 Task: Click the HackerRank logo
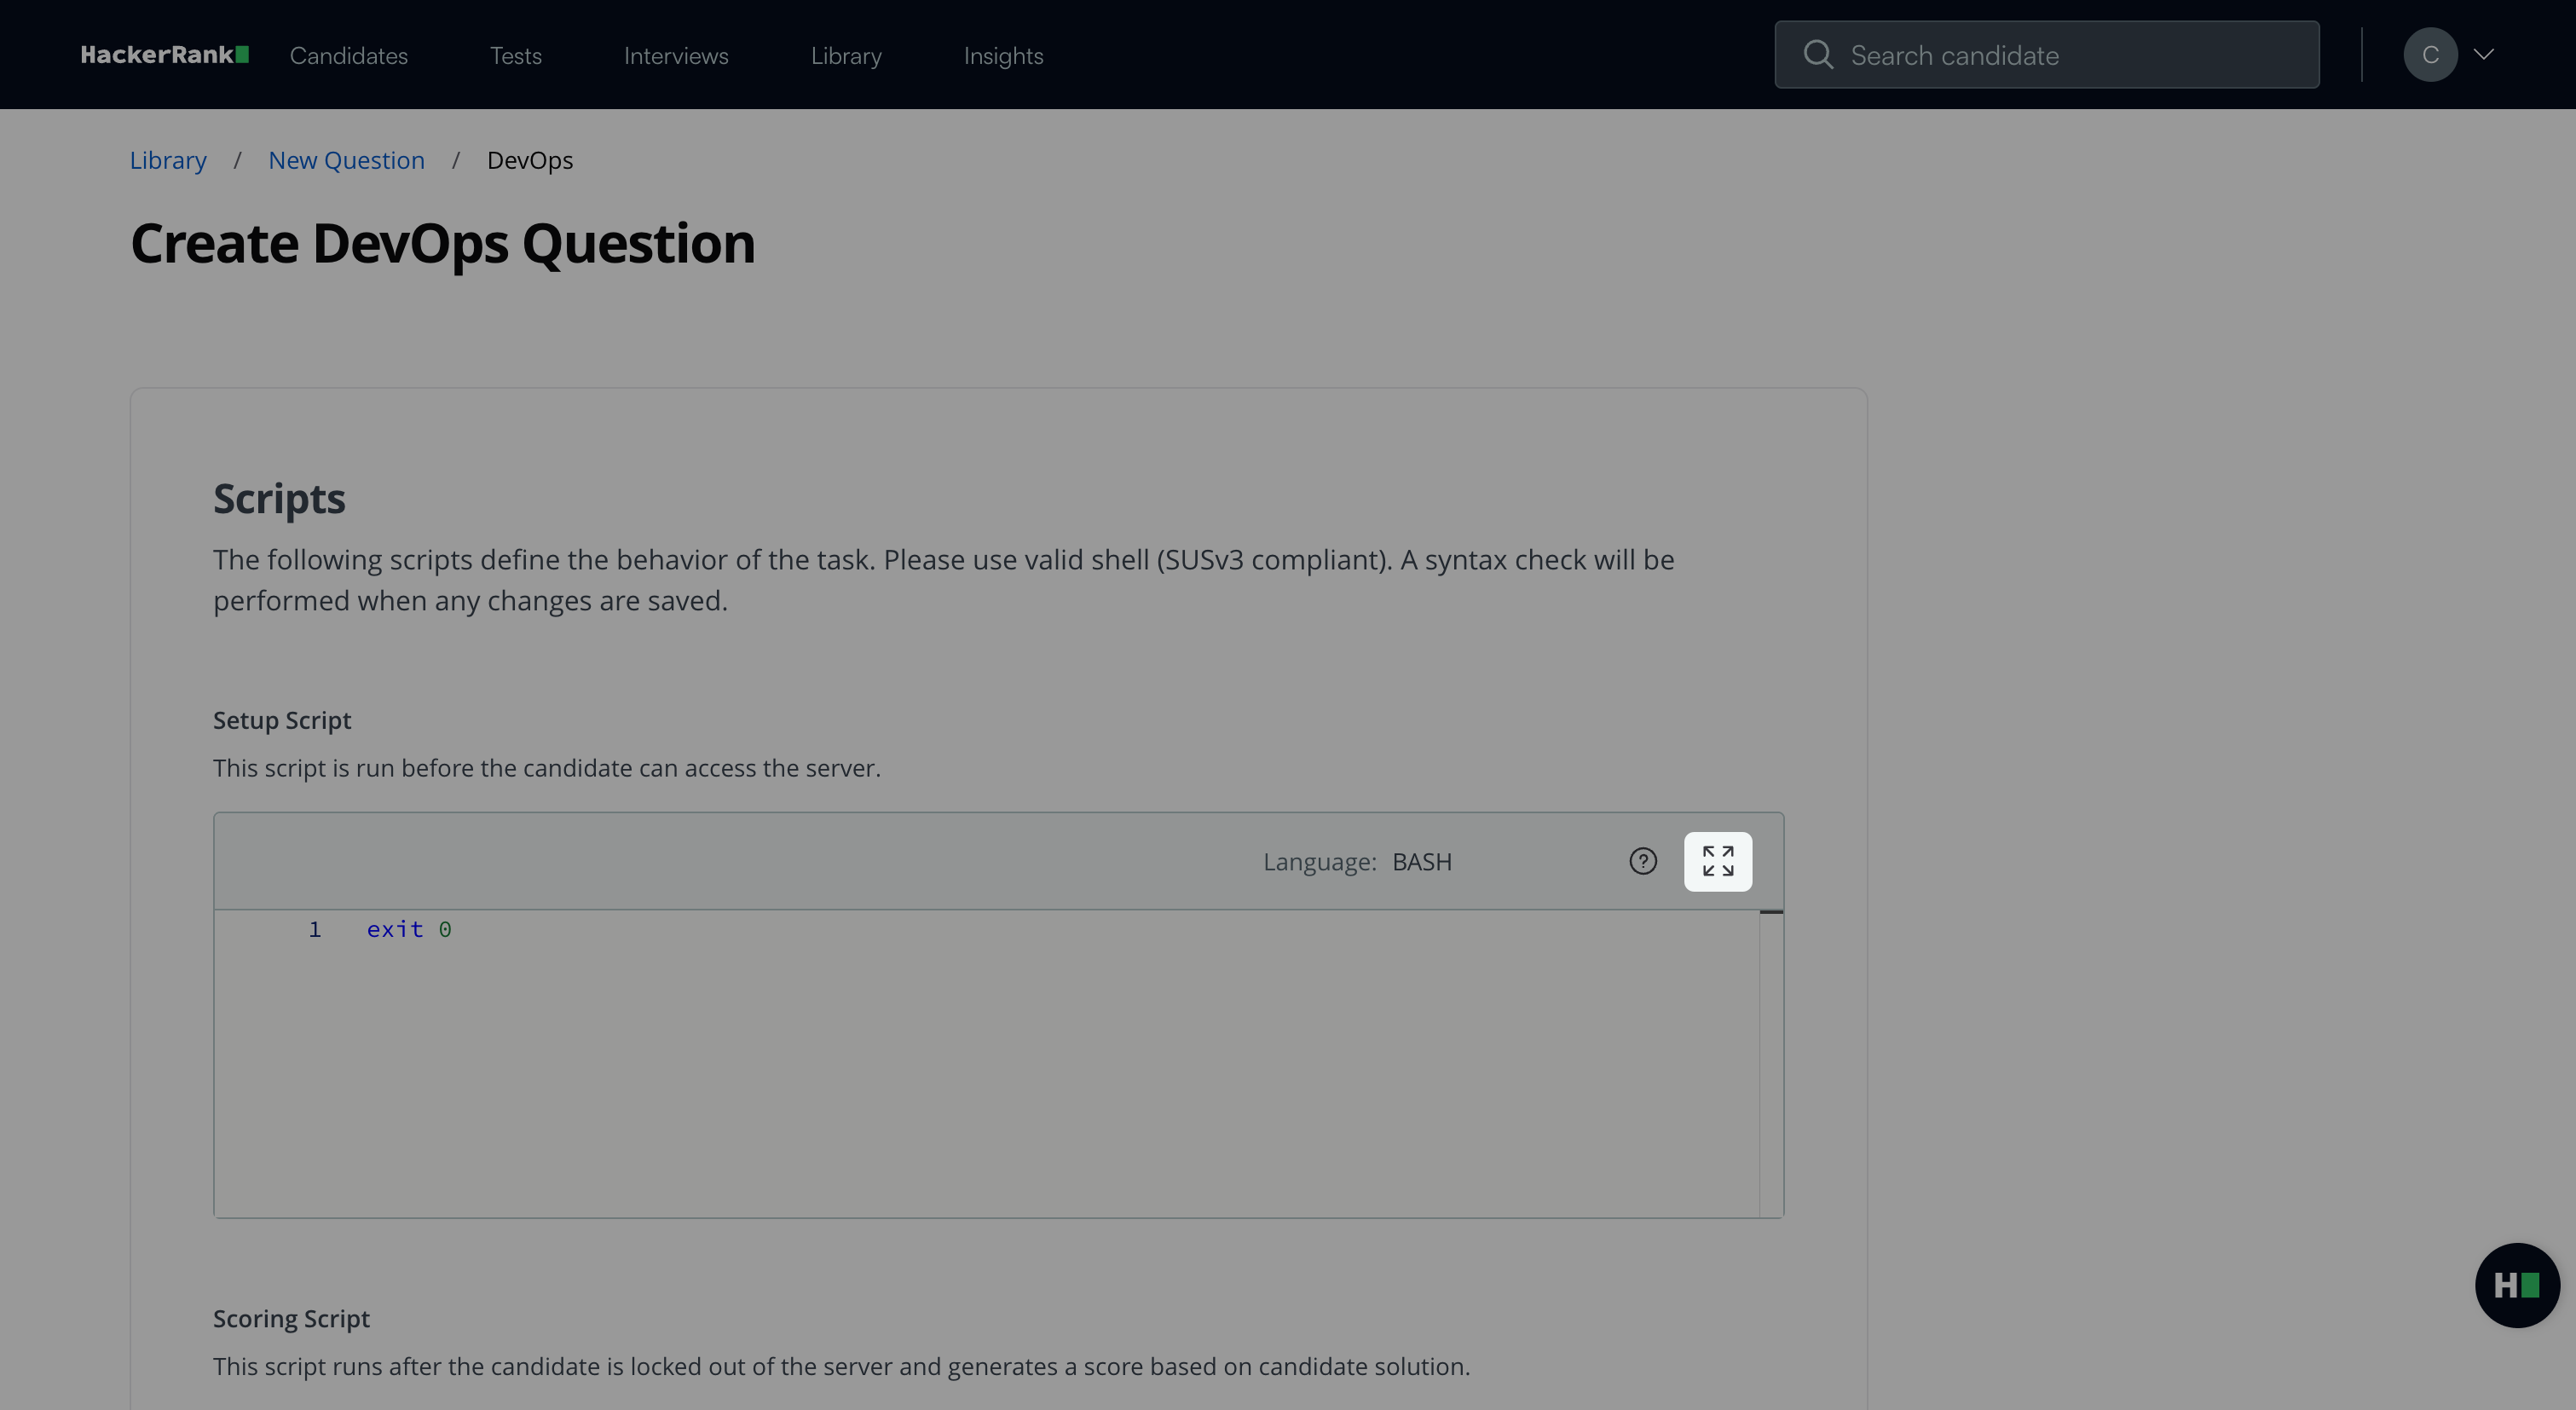164,55
